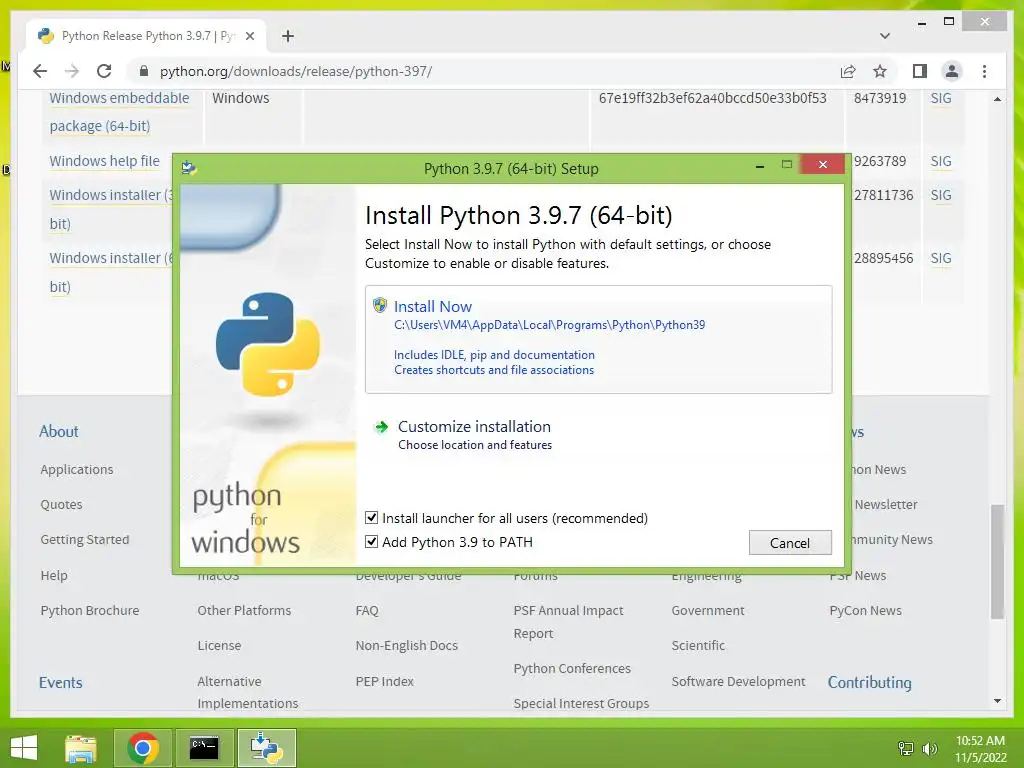Open Command Prompt from taskbar
Viewport: 1024px width, 768px height.
pos(204,748)
